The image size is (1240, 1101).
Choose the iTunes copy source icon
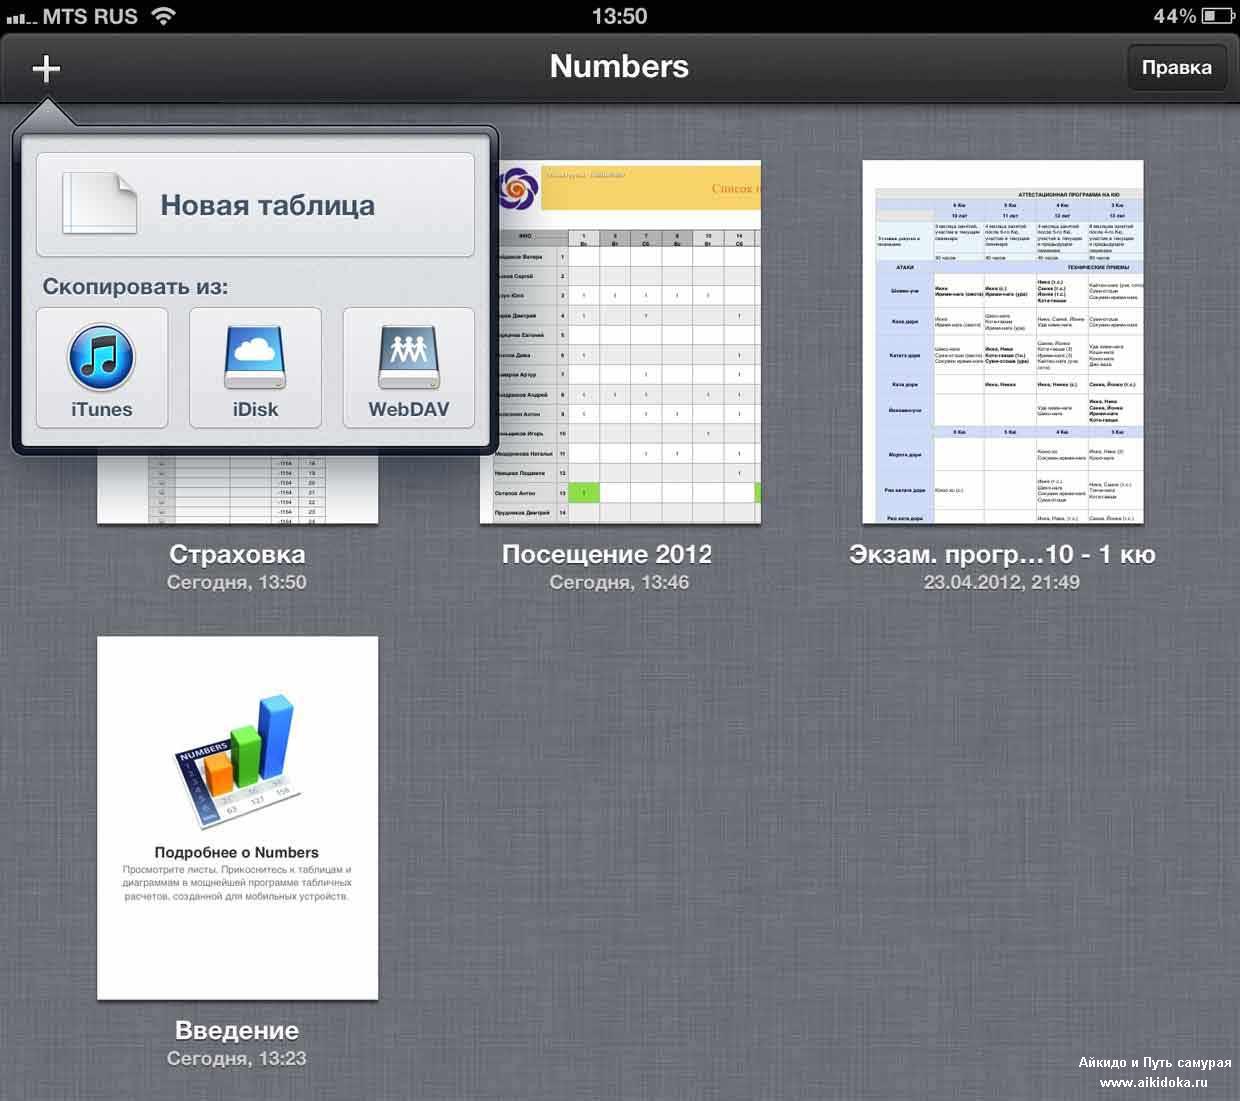(x=101, y=367)
